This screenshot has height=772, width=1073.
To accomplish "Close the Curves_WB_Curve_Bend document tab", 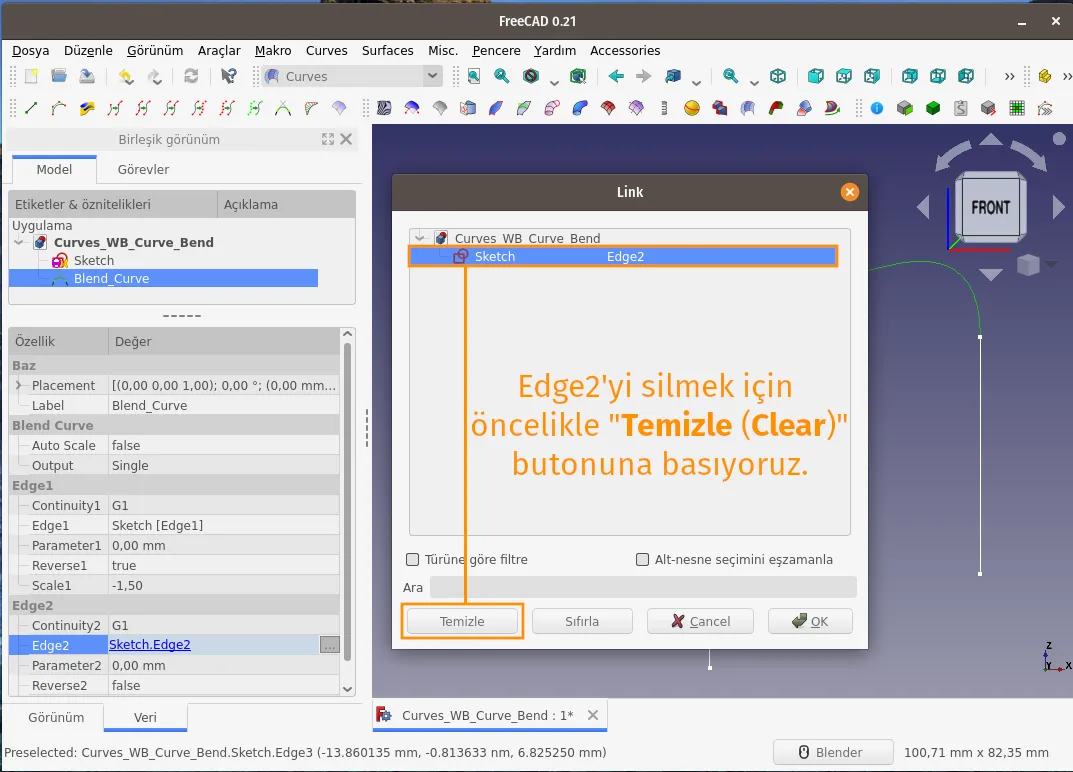I will (x=593, y=715).
